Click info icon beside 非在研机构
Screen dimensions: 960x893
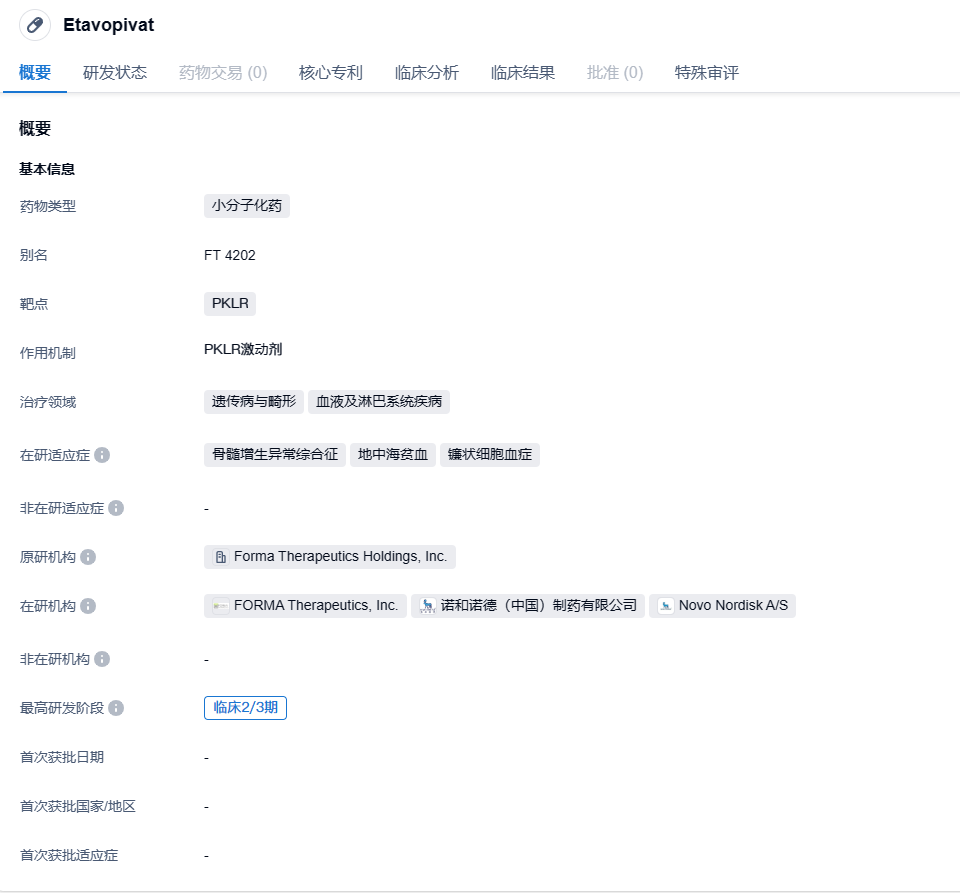point(102,659)
